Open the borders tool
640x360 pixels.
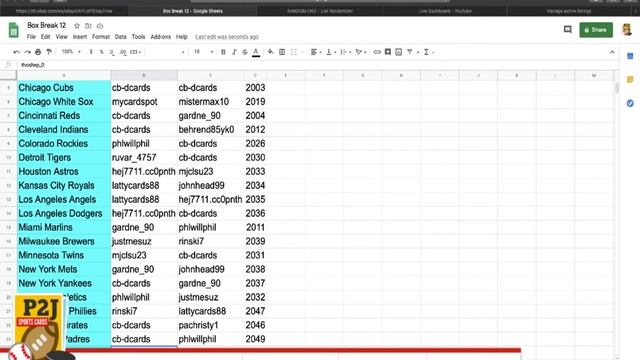click(x=282, y=52)
